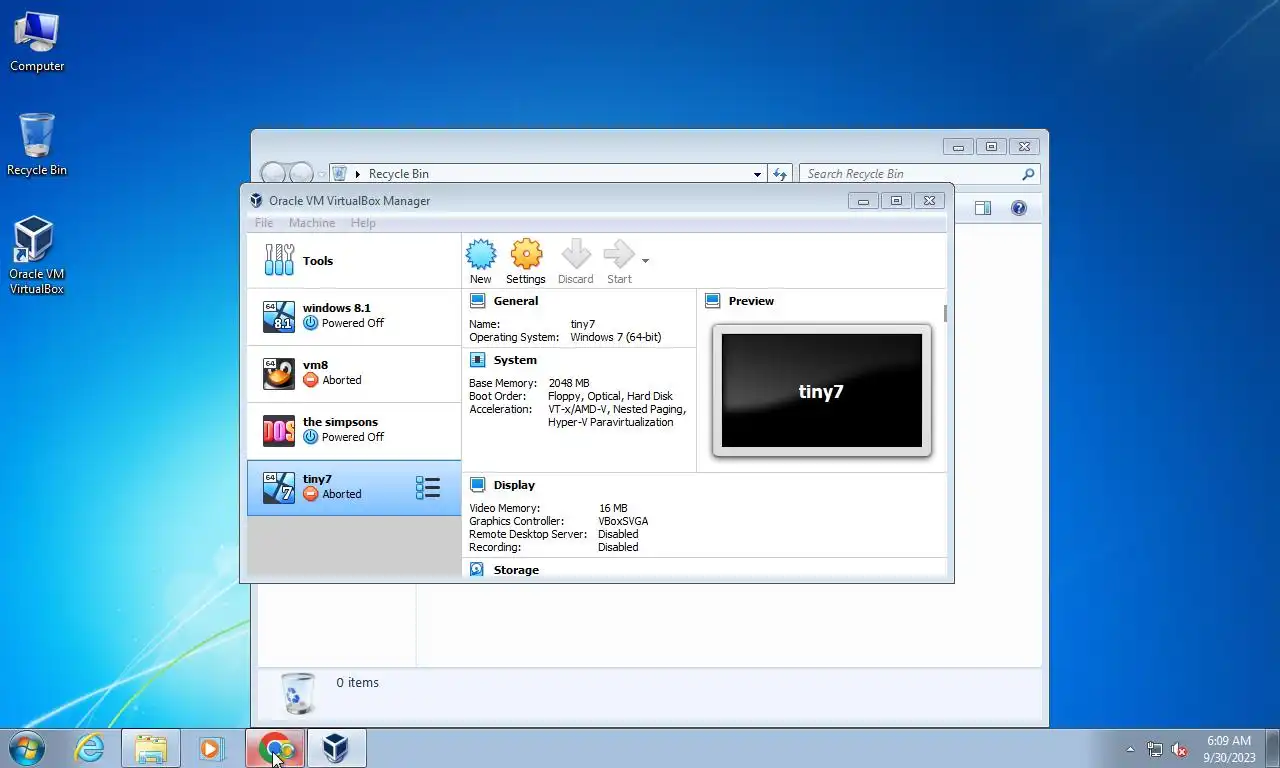Viewport: 1280px width, 768px height.
Task: Click the 2048 MB base memory value
Action: [569, 383]
